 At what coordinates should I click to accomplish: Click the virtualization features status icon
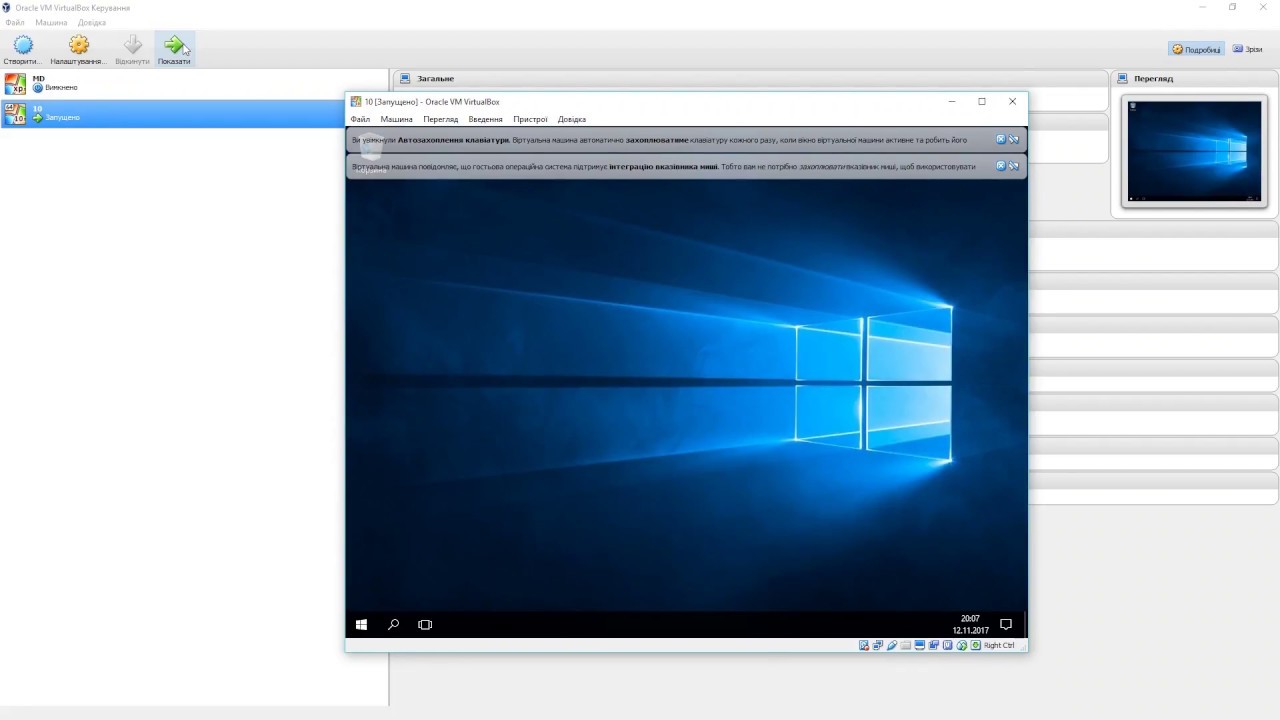coord(948,645)
